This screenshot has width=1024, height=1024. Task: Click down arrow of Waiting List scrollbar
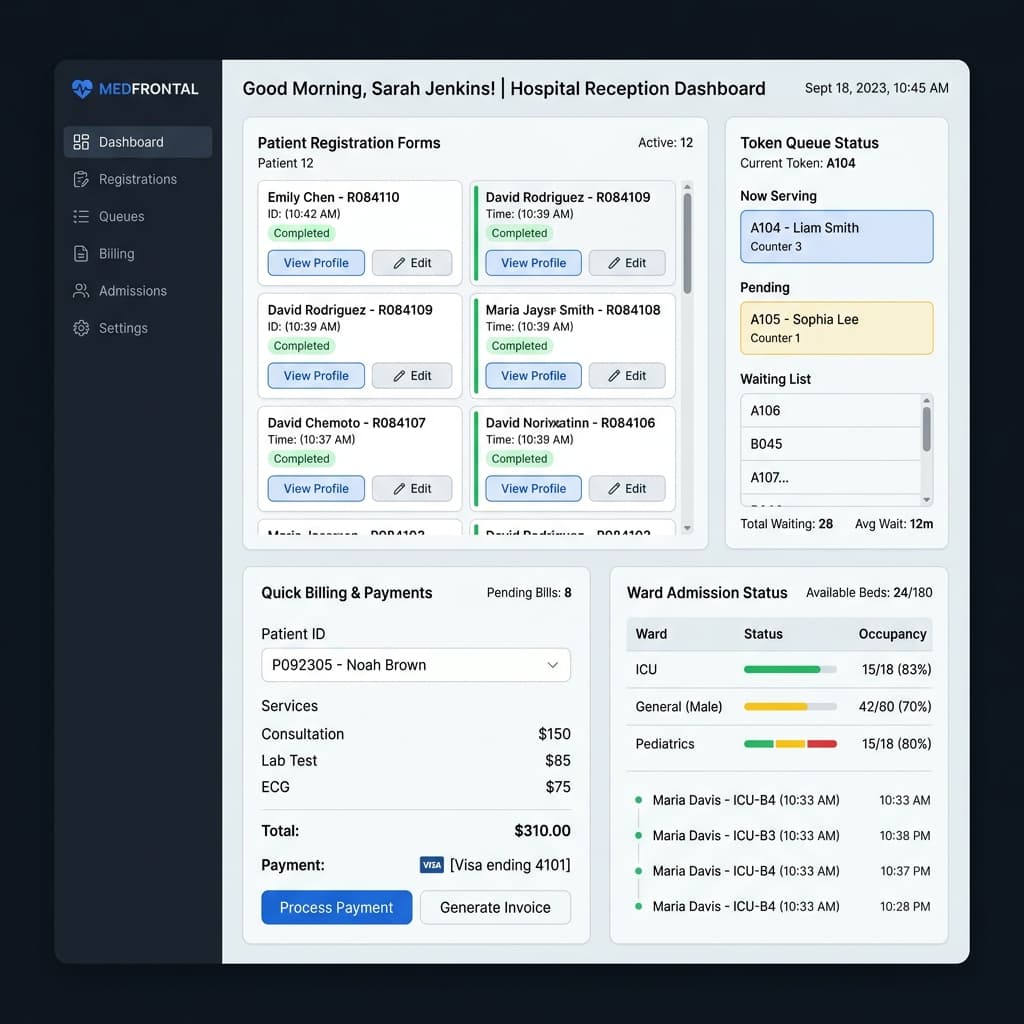[926, 500]
